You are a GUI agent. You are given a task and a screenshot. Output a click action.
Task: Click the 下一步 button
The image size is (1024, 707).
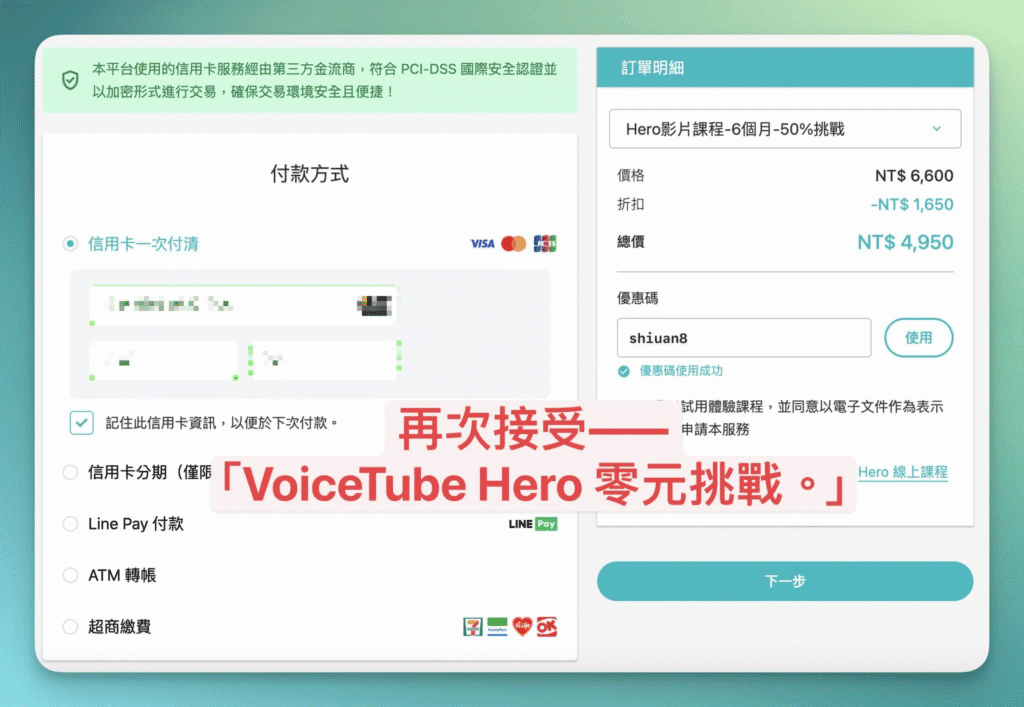[x=785, y=581]
